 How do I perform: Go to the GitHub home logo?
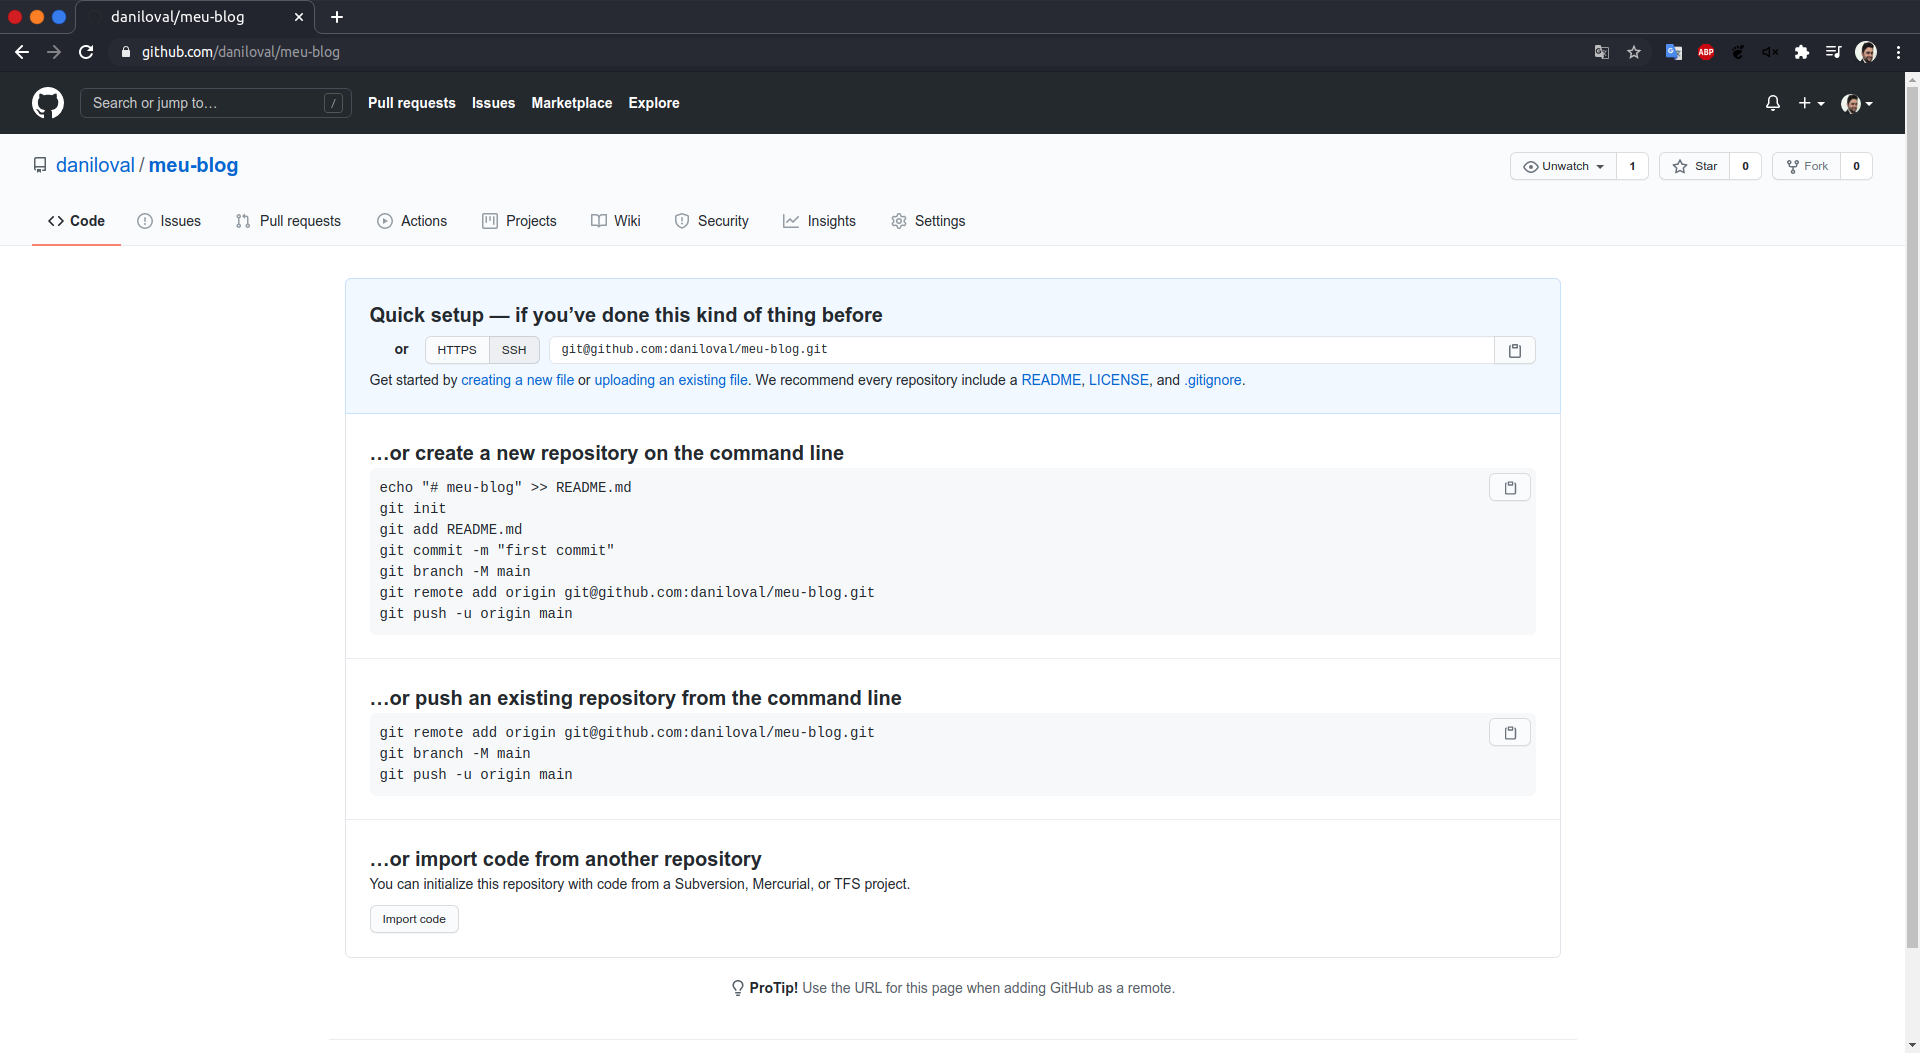tap(48, 103)
